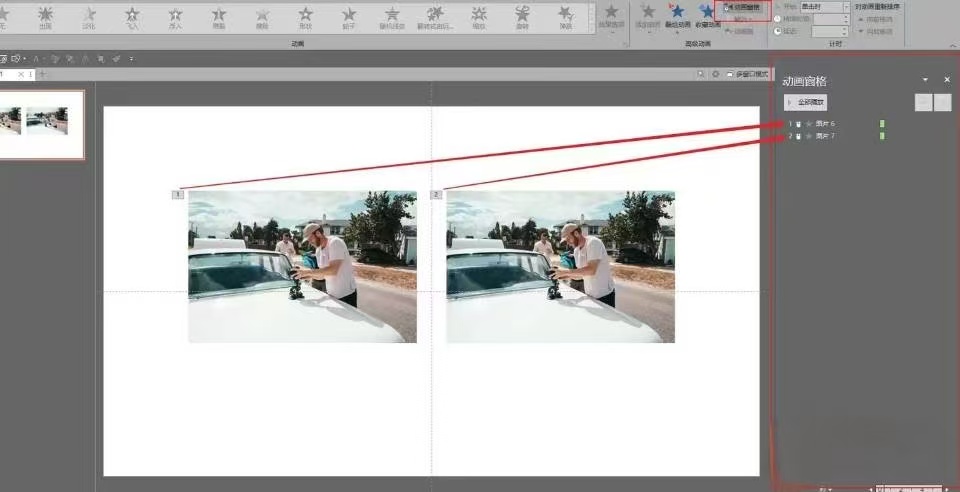
Task: Toggle the 动画窗格 animation pane button
Action: coord(742,8)
